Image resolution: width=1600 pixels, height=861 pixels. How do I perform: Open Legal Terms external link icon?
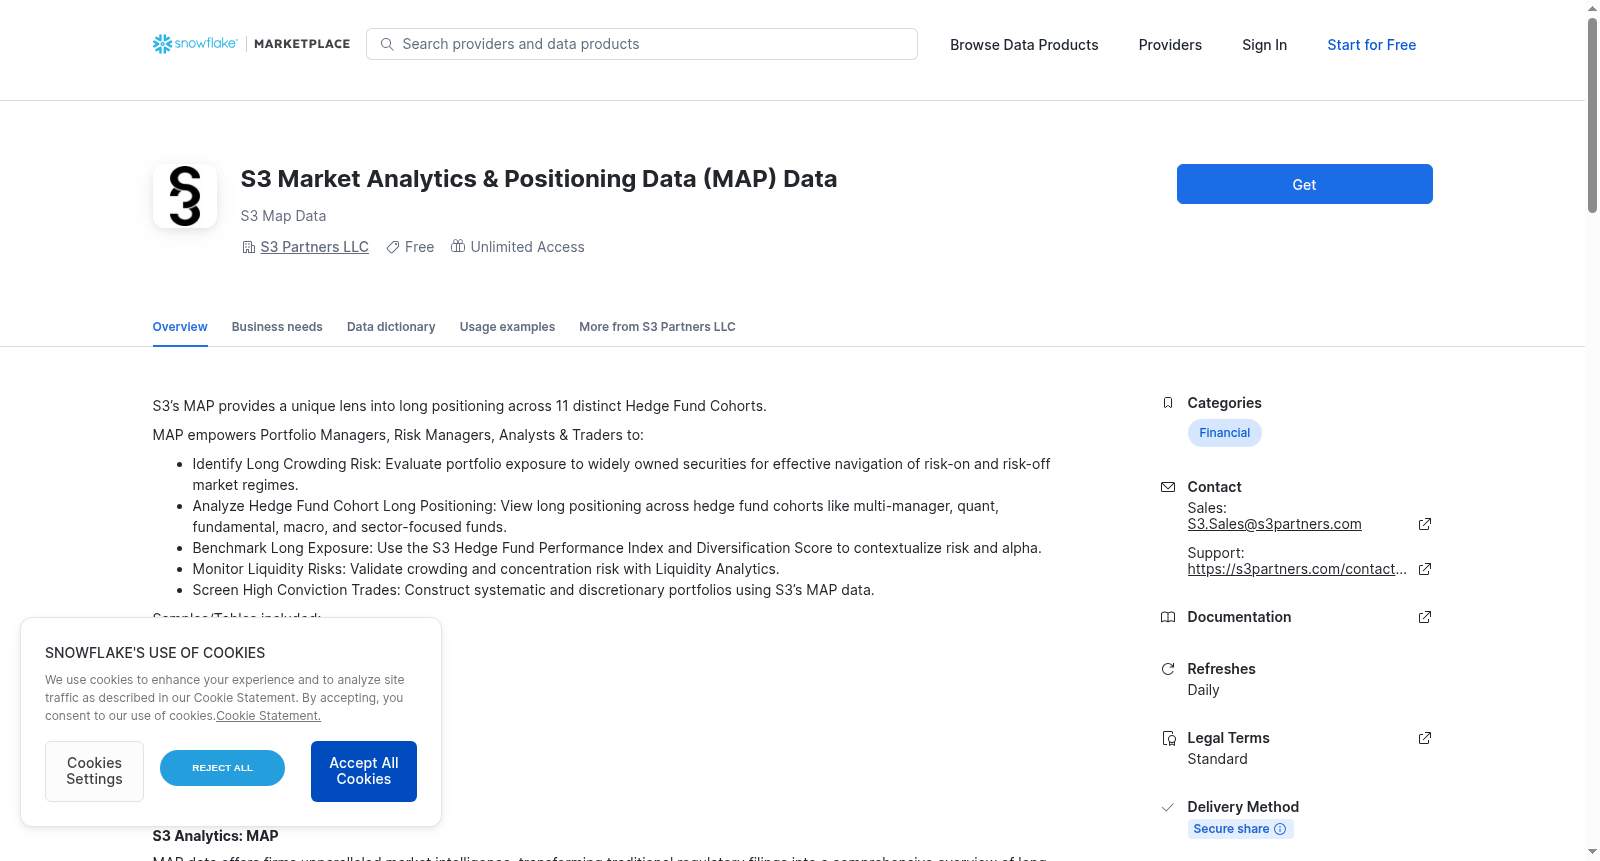click(x=1425, y=738)
